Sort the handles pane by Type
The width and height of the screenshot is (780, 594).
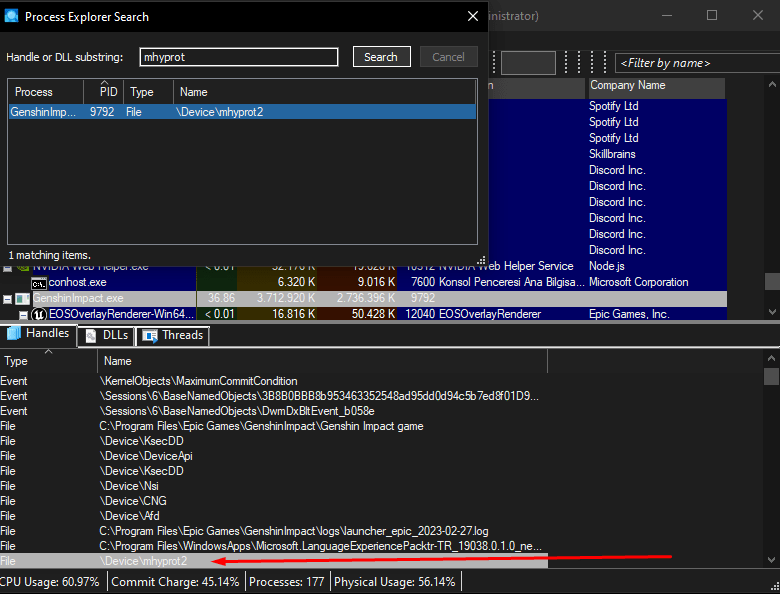(48, 361)
